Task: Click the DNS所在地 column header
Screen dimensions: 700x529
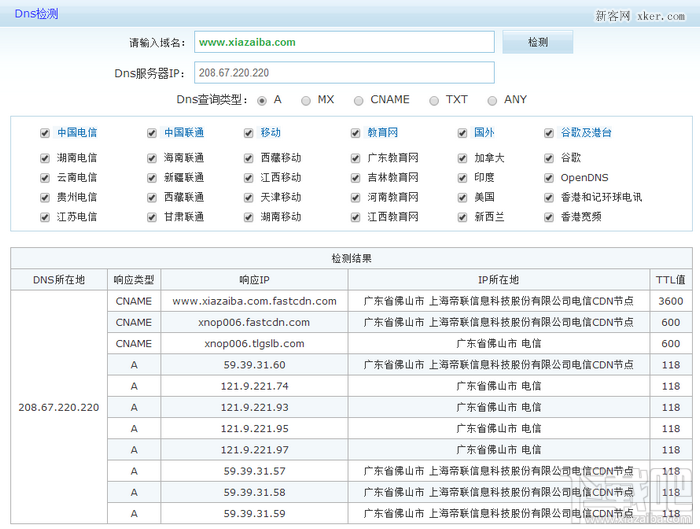Action: coord(59,280)
